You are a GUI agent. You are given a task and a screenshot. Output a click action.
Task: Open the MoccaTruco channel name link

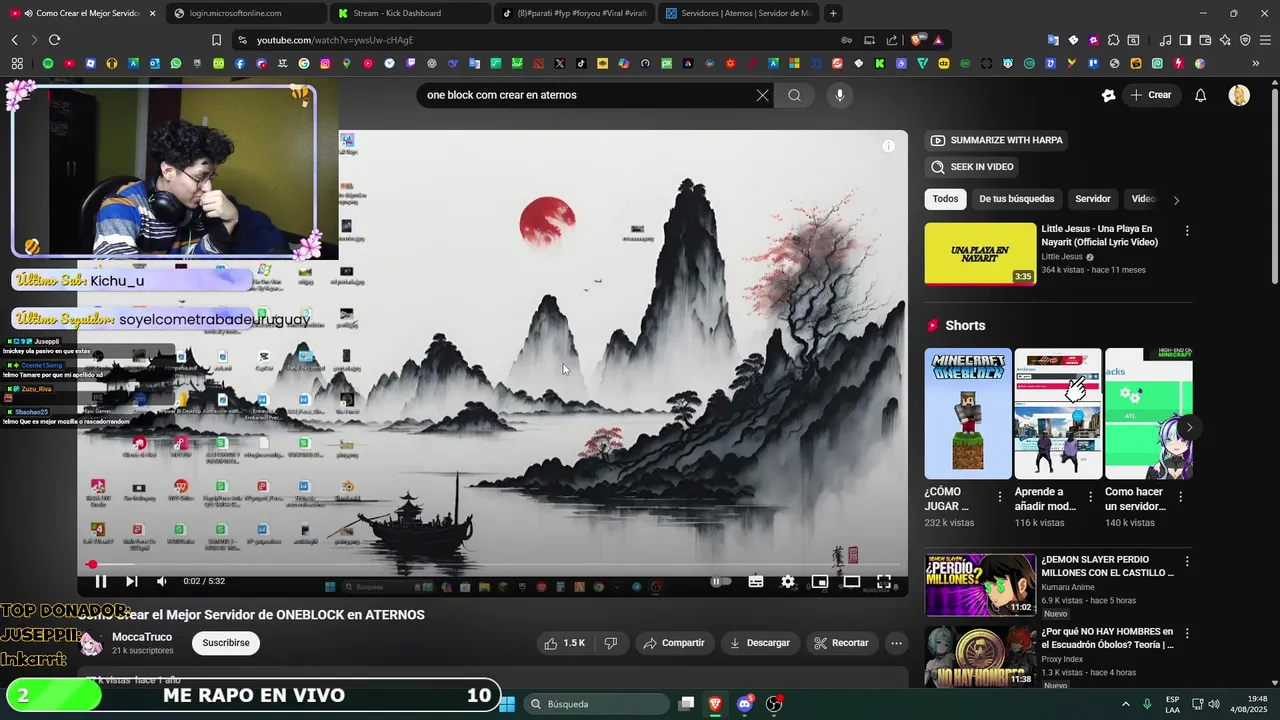pos(142,637)
